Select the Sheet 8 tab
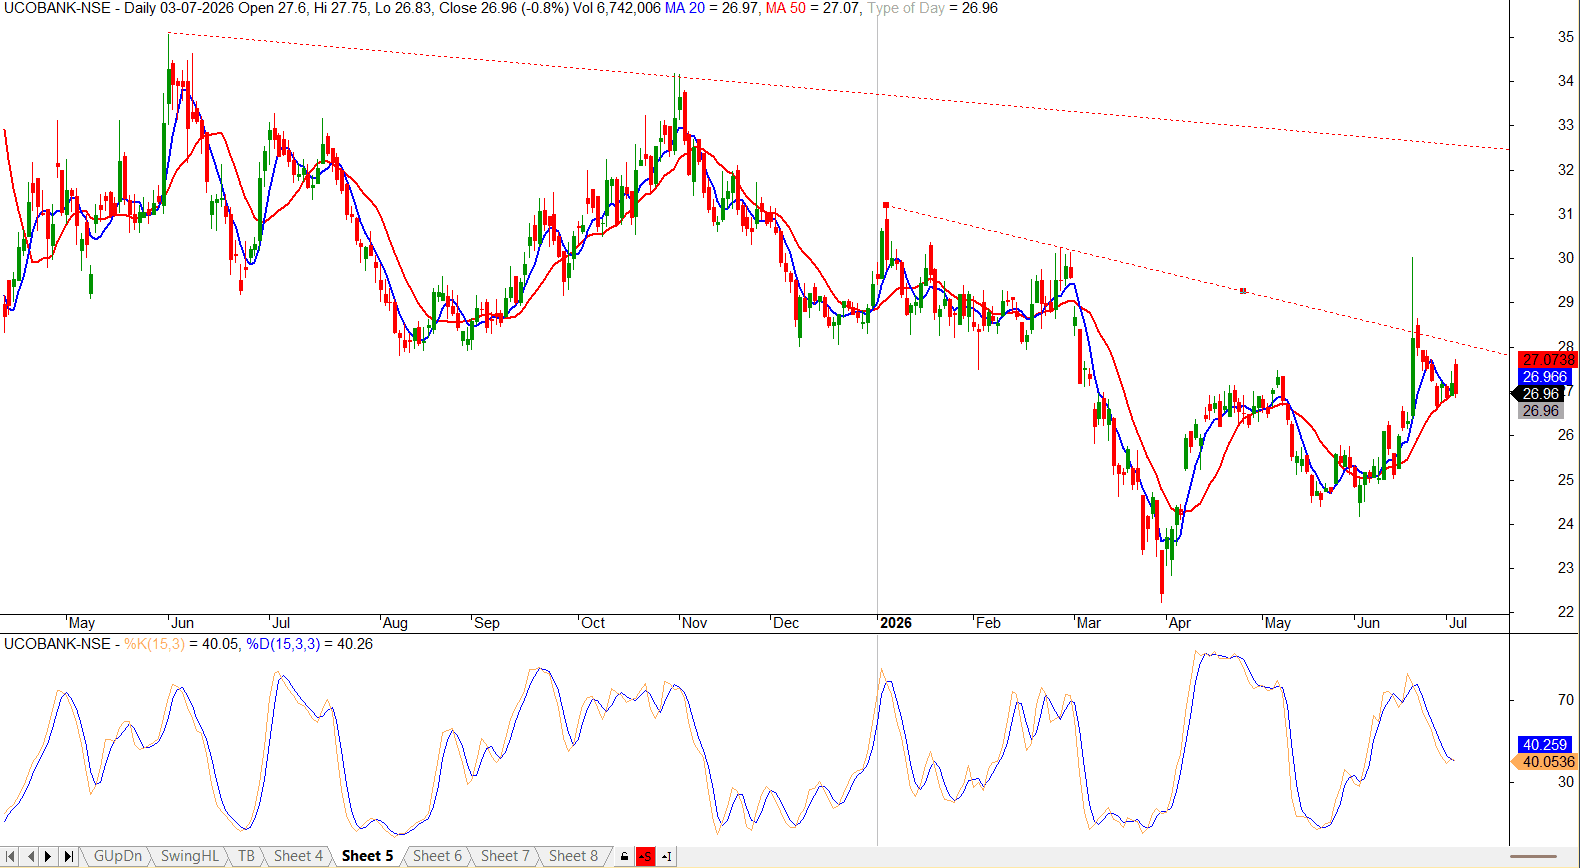1580x868 pixels. (573, 856)
